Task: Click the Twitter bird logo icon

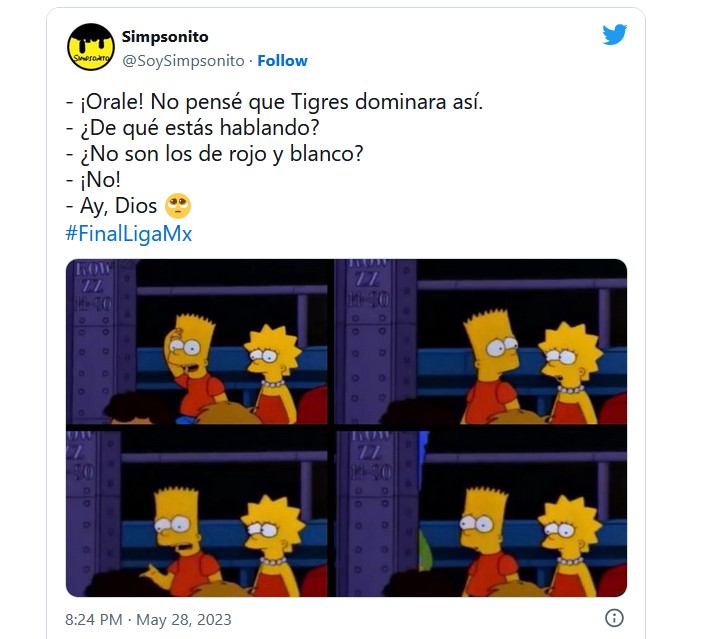Action: click(614, 35)
